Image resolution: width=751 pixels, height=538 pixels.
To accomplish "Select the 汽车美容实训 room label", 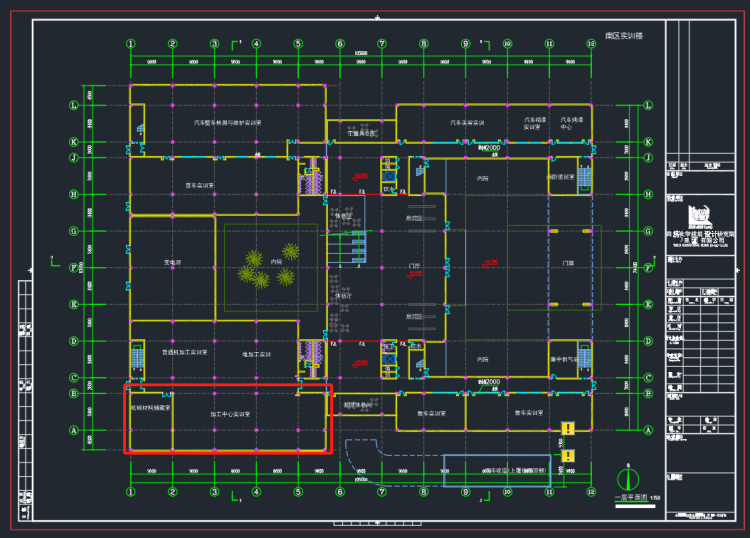I will tap(465, 122).
